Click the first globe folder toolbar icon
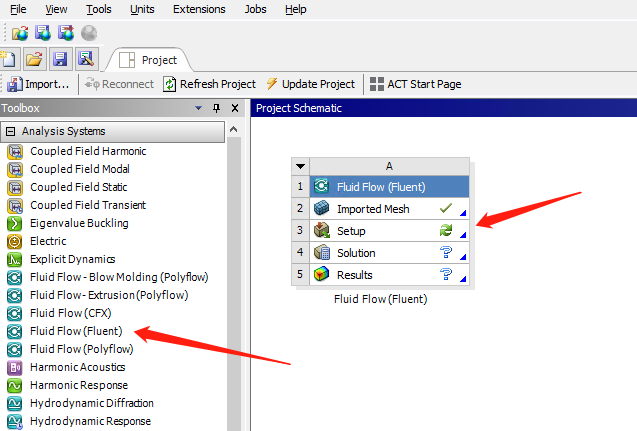Screen dimensions: 637x431 pyautogui.click(x=20, y=33)
